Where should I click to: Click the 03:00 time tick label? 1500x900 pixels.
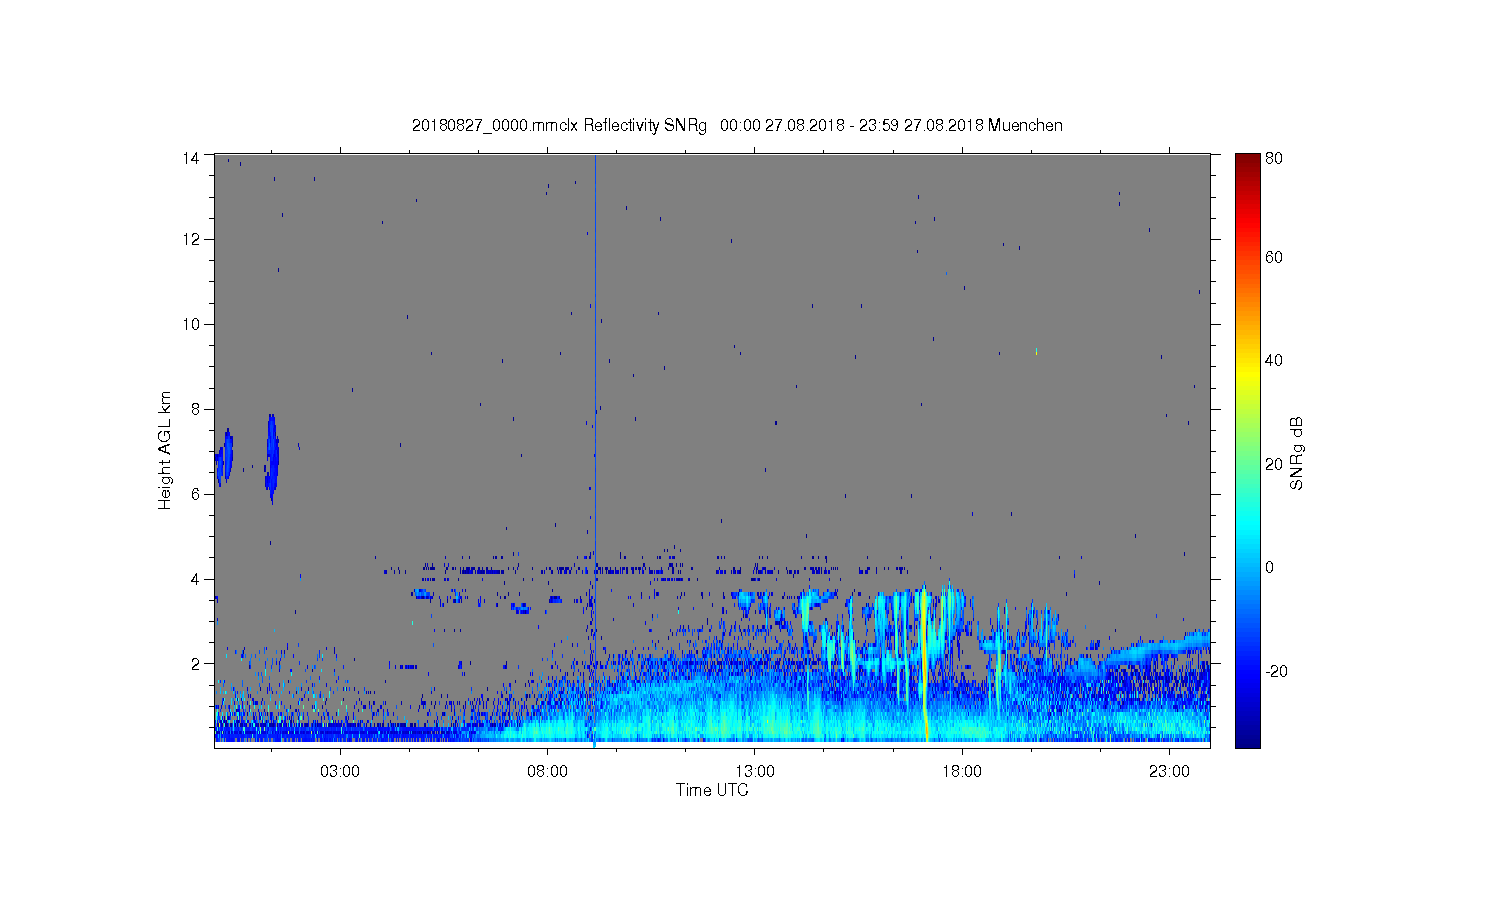(x=340, y=772)
